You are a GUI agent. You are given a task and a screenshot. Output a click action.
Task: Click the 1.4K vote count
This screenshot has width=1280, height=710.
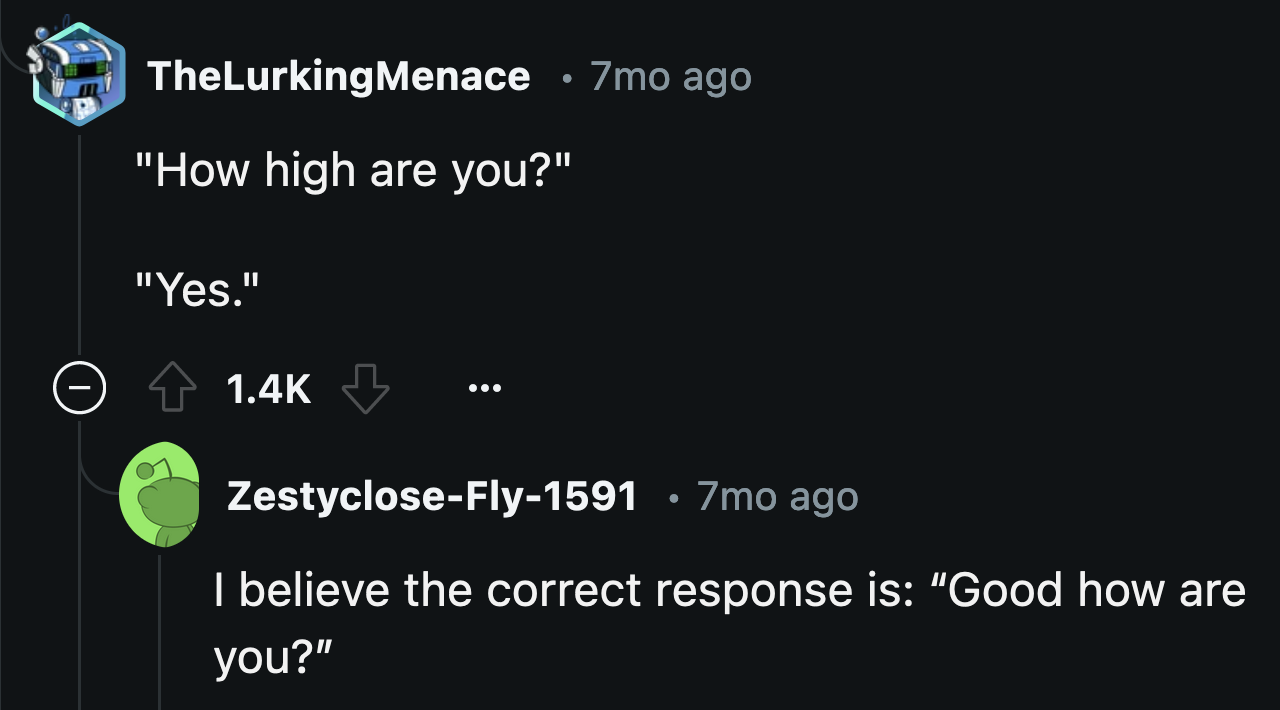[269, 389]
